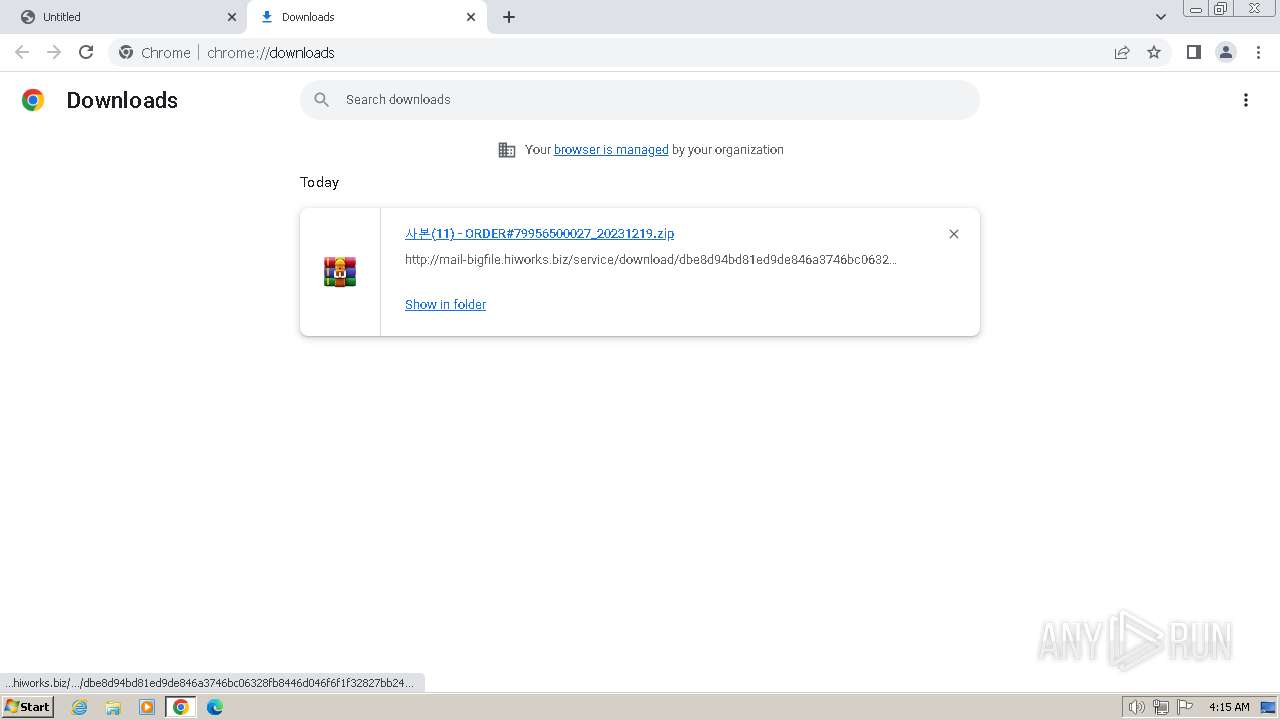Viewport: 1280px width, 720px height.
Task: Go forward using the forward arrow
Action: coord(54,52)
